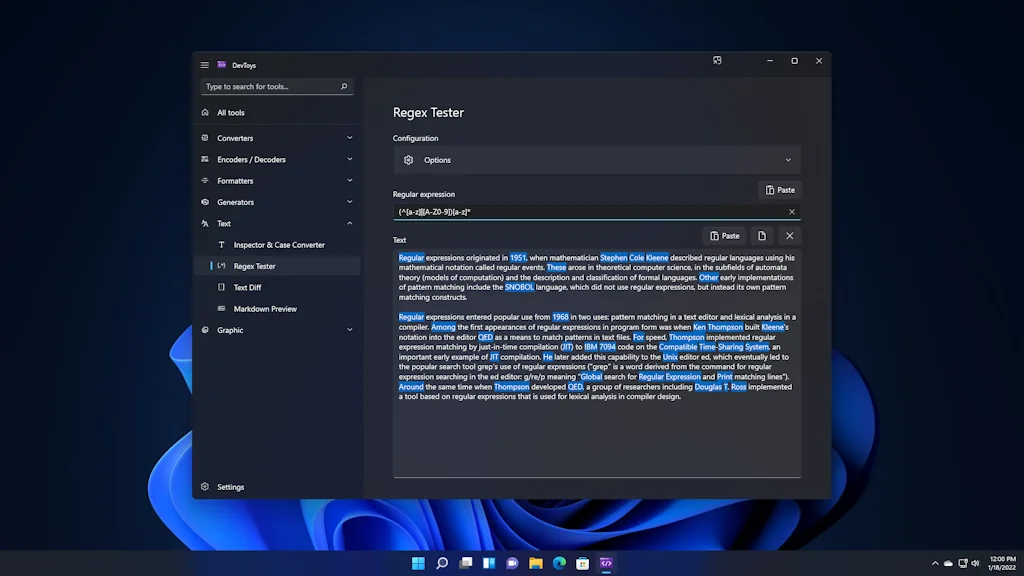Image resolution: width=1024 pixels, height=576 pixels.
Task: Open Microsoft Edge from the taskbar
Action: (559, 563)
